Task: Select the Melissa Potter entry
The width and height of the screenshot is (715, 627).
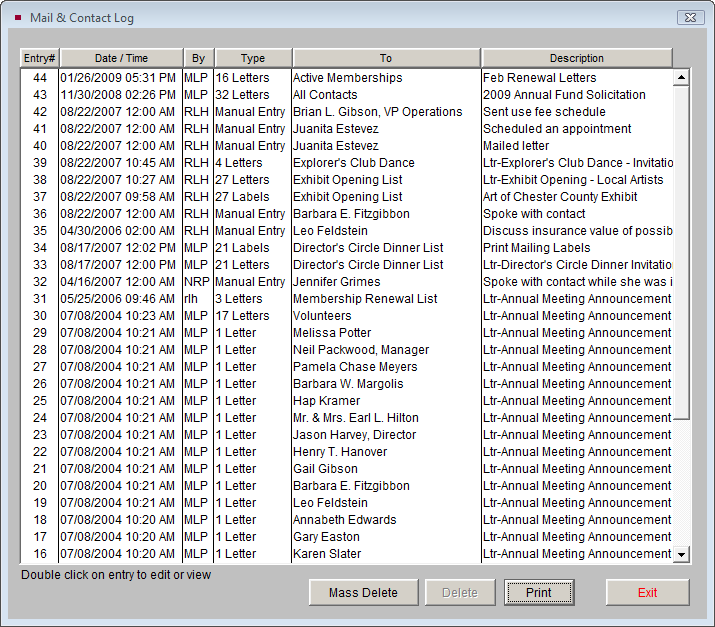Action: [347, 333]
